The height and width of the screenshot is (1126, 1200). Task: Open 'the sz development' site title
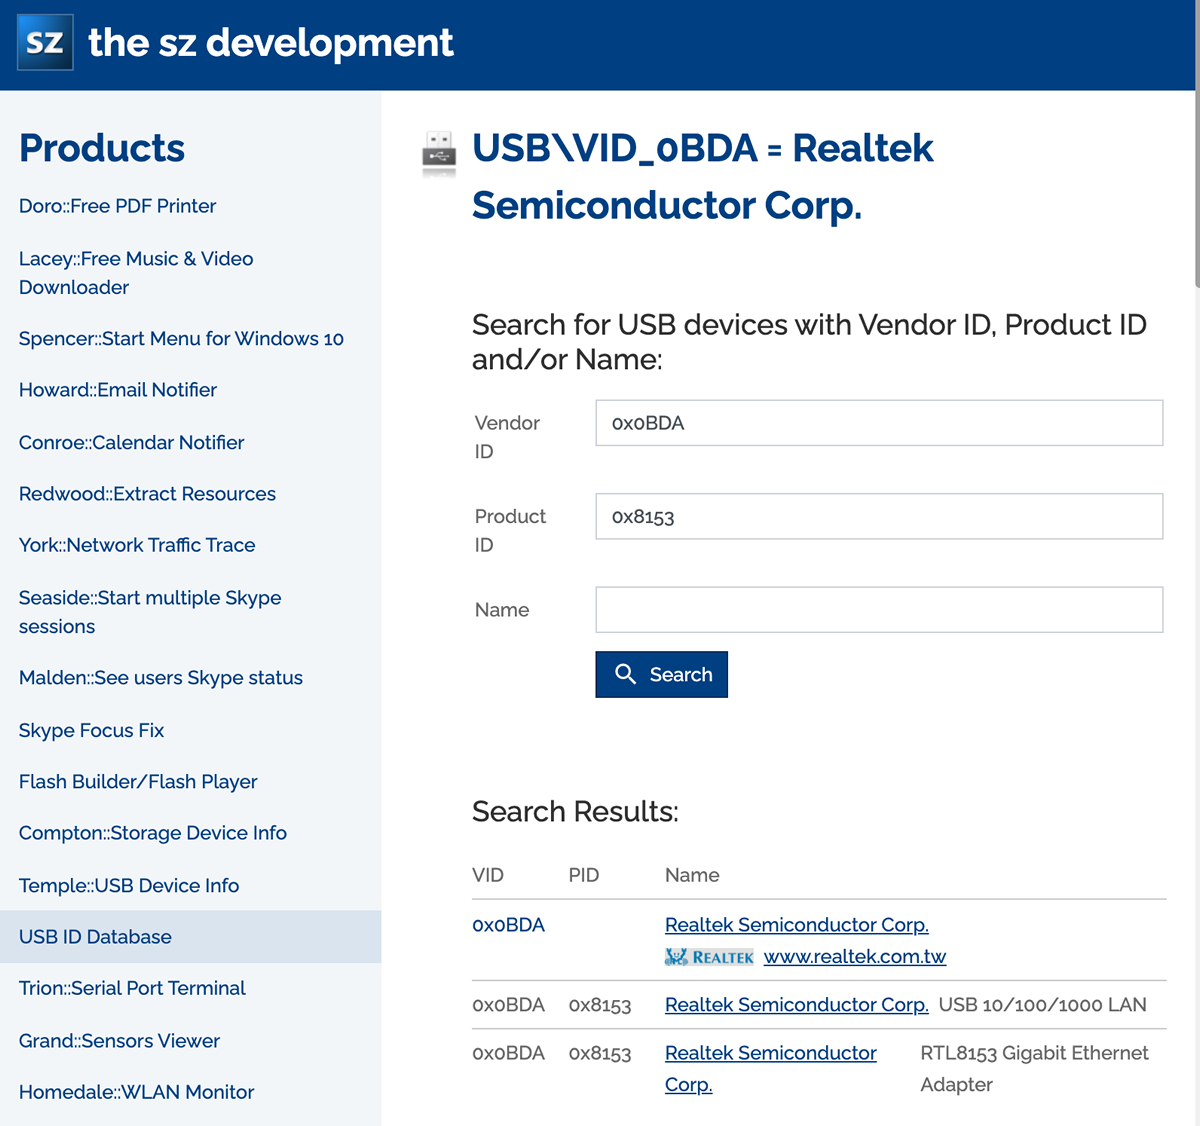pyautogui.click(x=271, y=42)
